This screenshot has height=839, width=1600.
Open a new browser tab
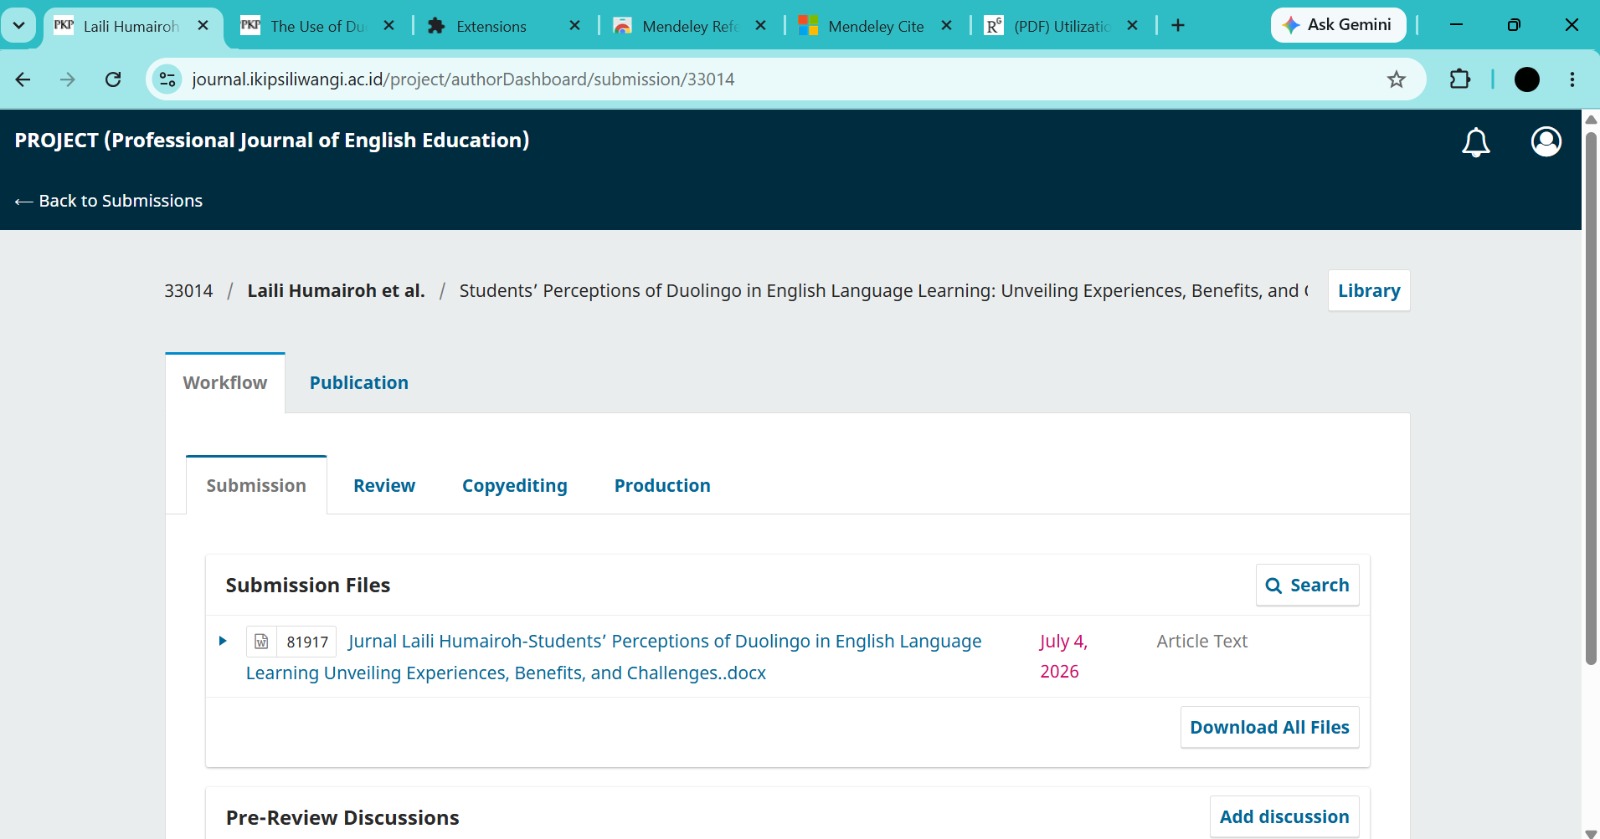tap(1178, 25)
